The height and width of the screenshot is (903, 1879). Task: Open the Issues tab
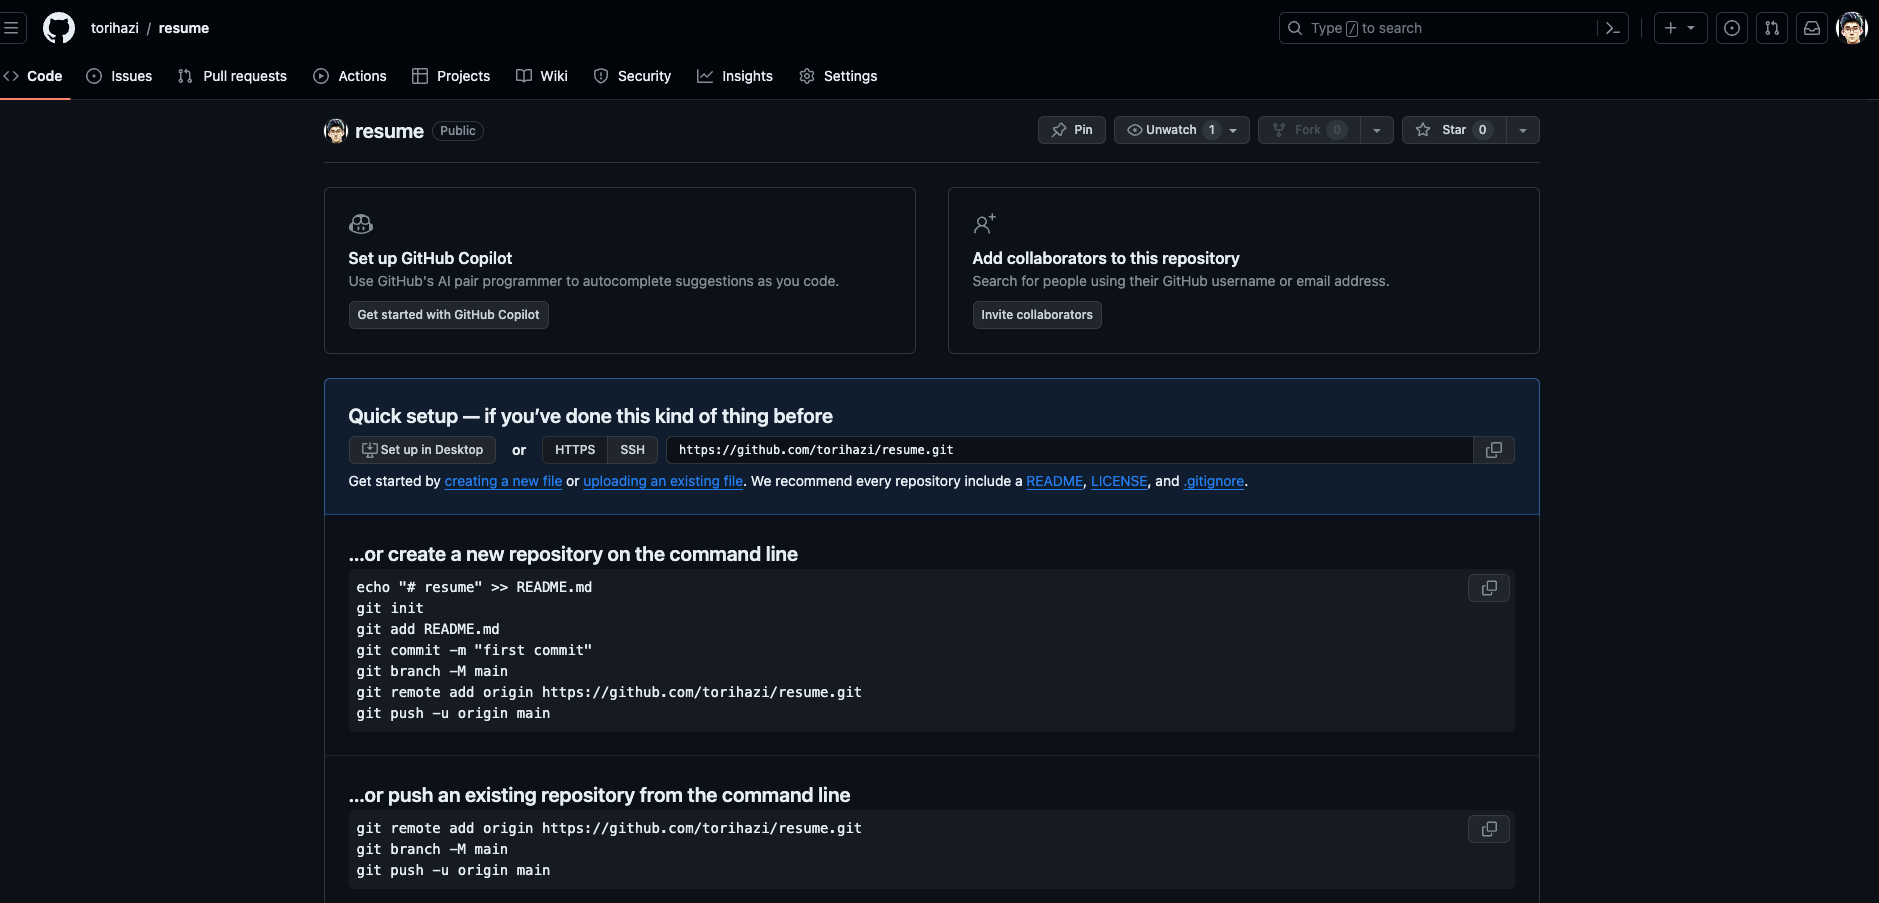(119, 76)
